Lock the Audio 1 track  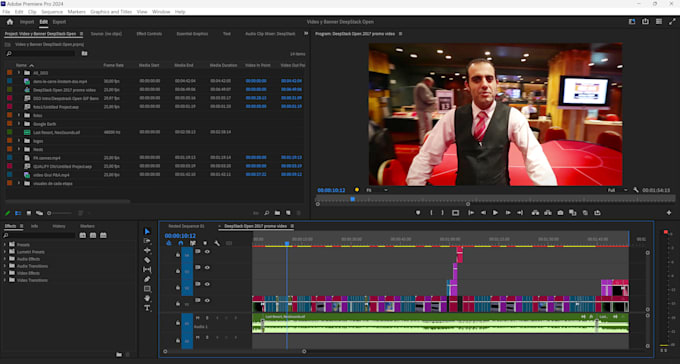coord(178,323)
